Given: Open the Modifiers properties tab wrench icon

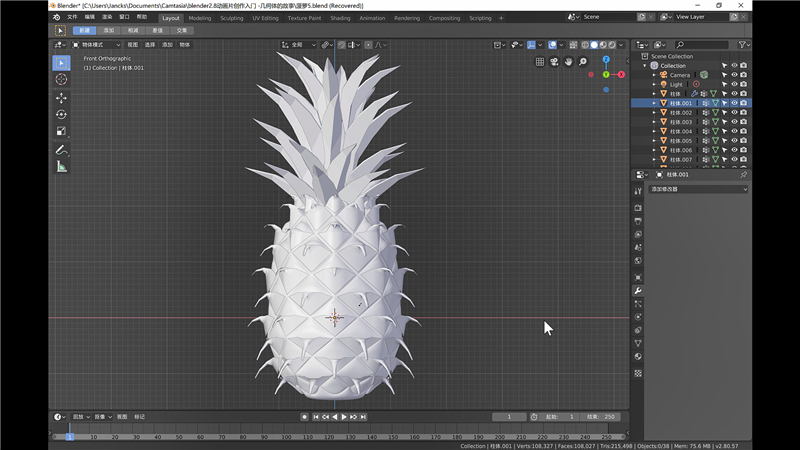Looking at the screenshot, I should [x=638, y=291].
